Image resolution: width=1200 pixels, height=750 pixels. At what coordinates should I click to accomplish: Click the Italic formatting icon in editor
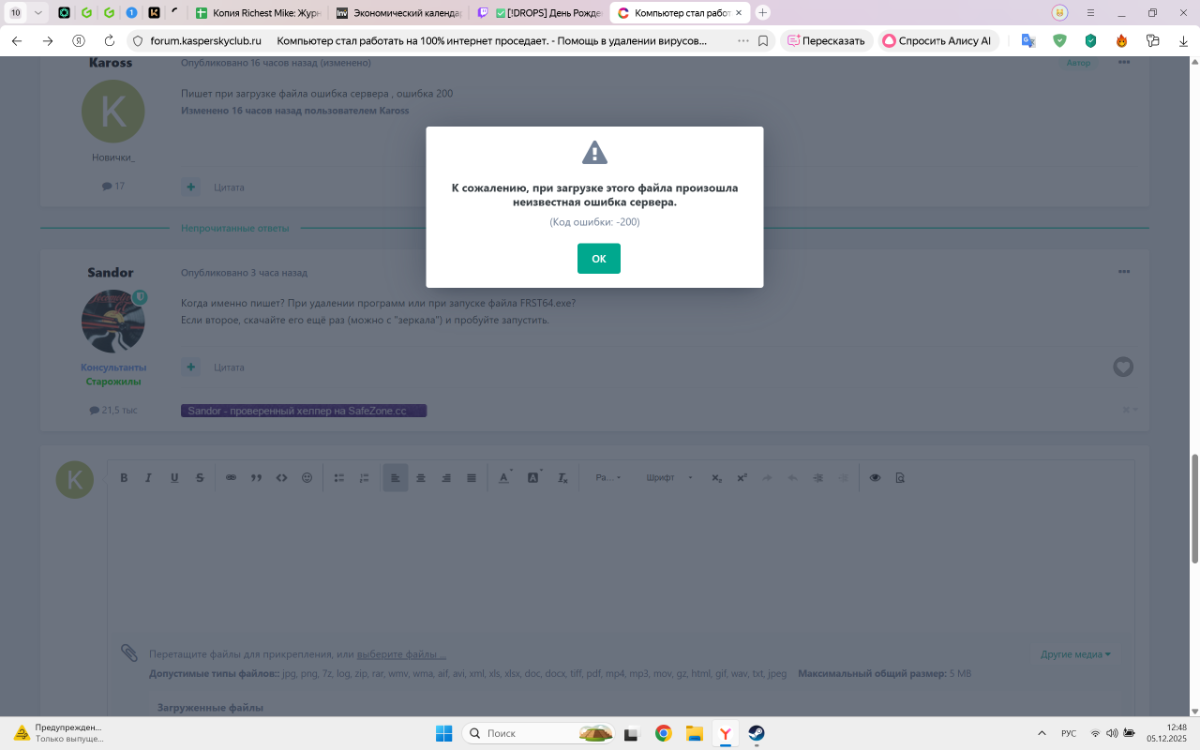point(149,478)
